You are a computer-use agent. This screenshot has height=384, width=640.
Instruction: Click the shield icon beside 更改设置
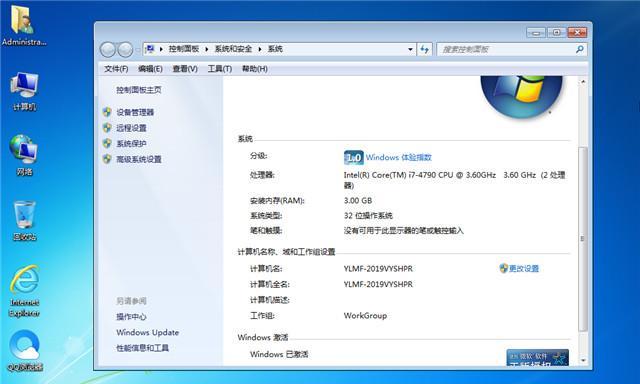pyautogui.click(x=504, y=268)
